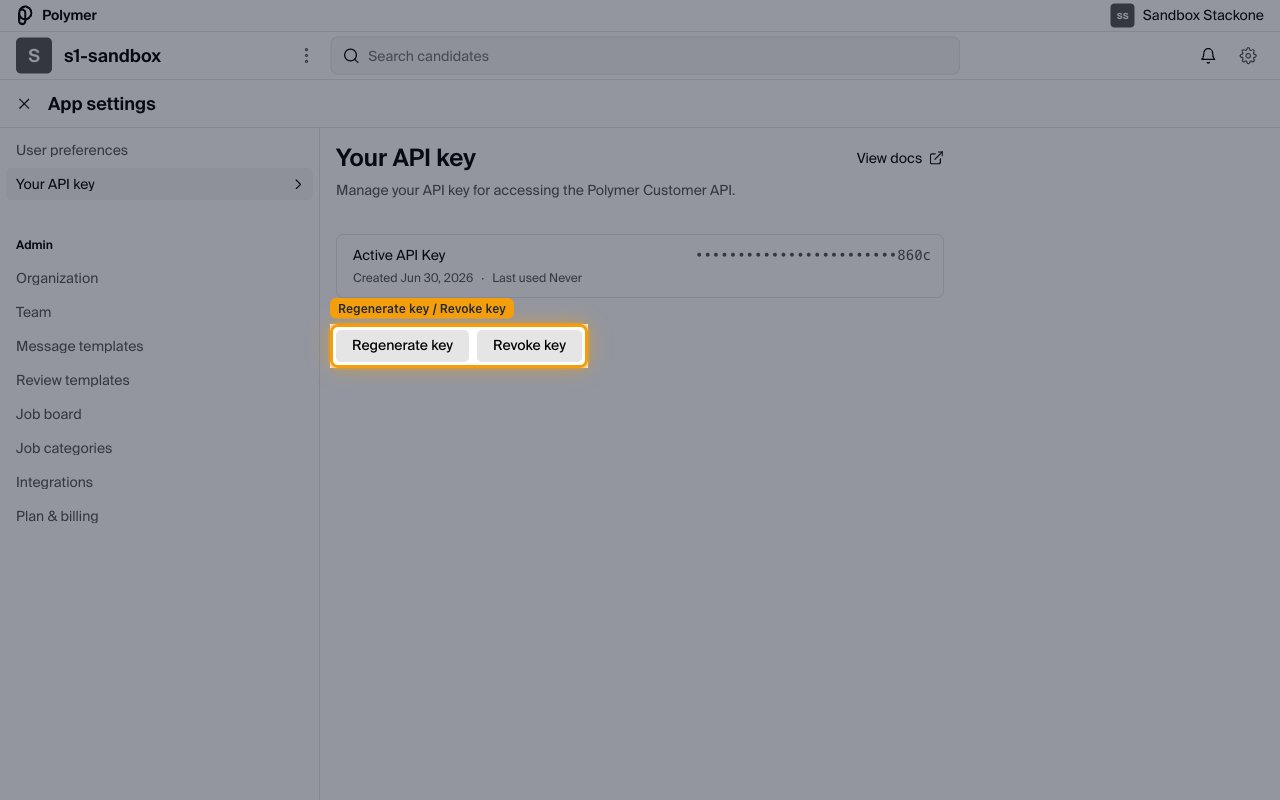Click the chevron next to Your API key
This screenshot has width=1280, height=800.
click(x=298, y=184)
